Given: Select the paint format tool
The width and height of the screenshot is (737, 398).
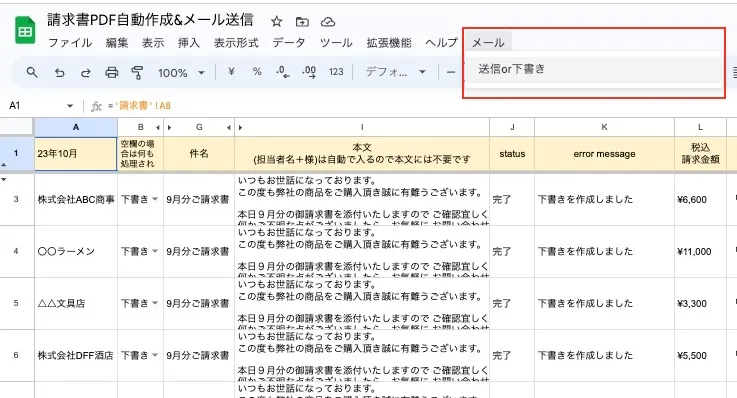Looking at the screenshot, I should point(137,72).
